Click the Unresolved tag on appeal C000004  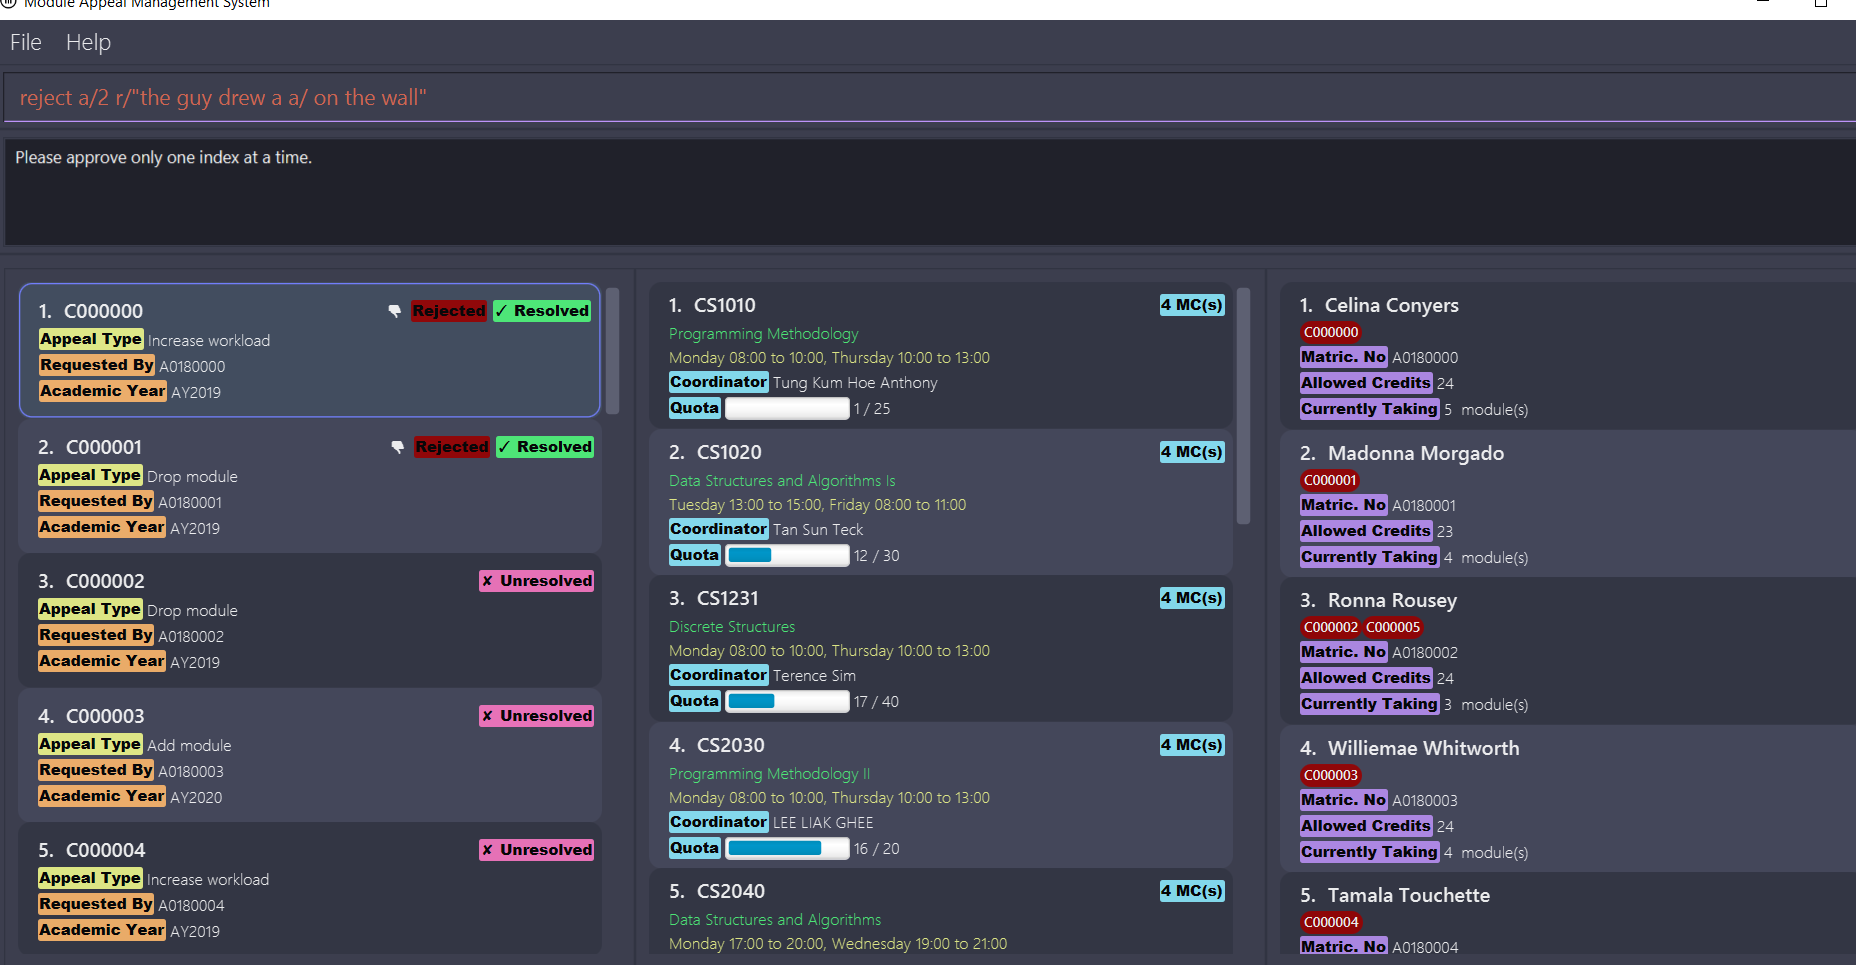[536, 850]
